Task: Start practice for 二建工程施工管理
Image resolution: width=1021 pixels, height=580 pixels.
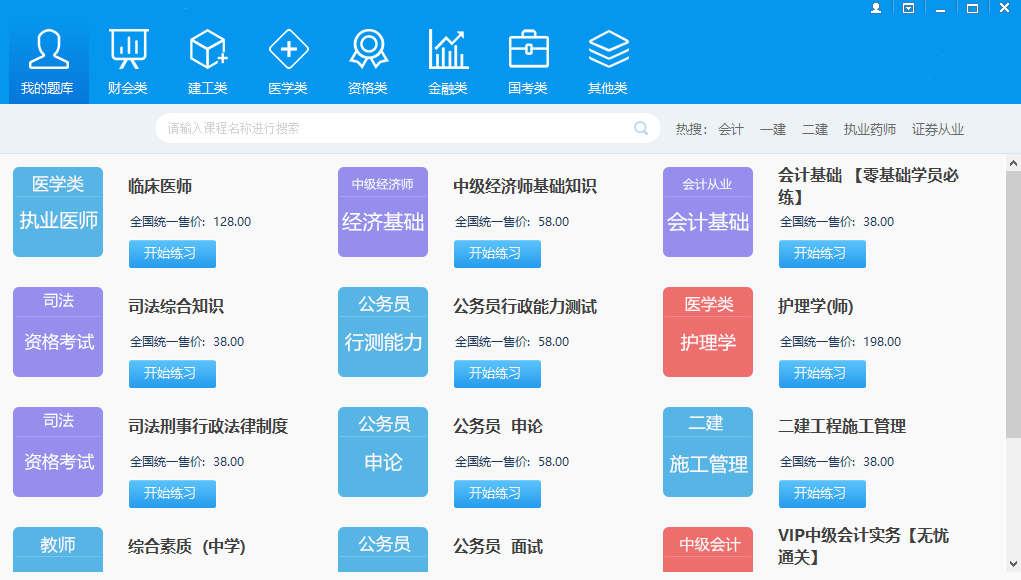Action: (x=822, y=493)
